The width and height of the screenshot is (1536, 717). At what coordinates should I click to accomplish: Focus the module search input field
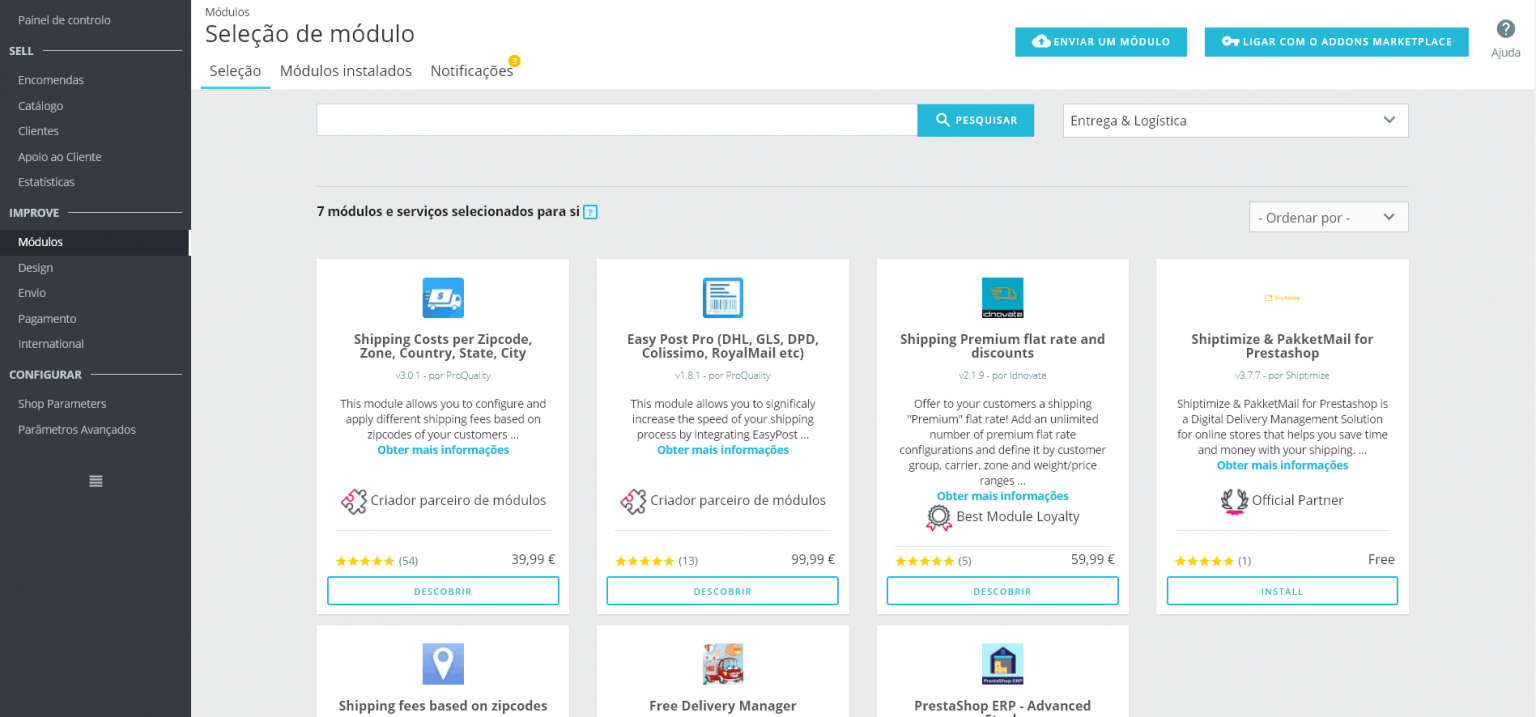click(617, 120)
